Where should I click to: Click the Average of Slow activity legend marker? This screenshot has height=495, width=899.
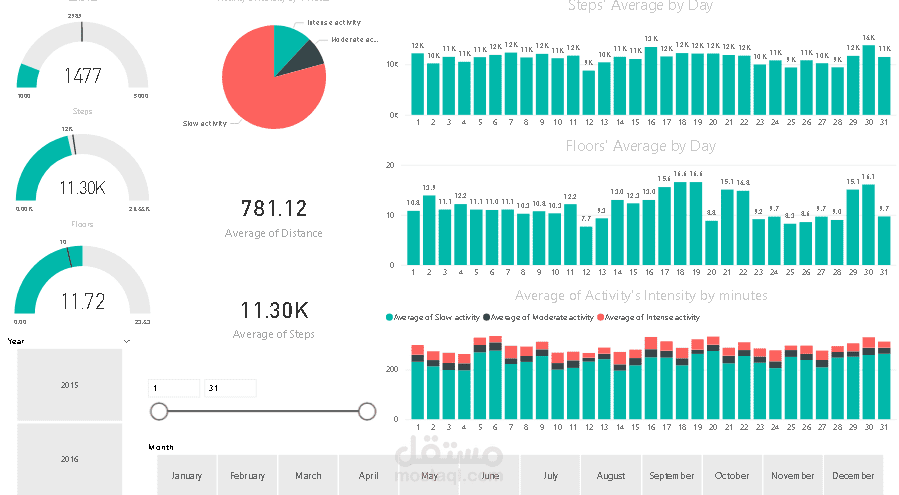pyautogui.click(x=389, y=317)
